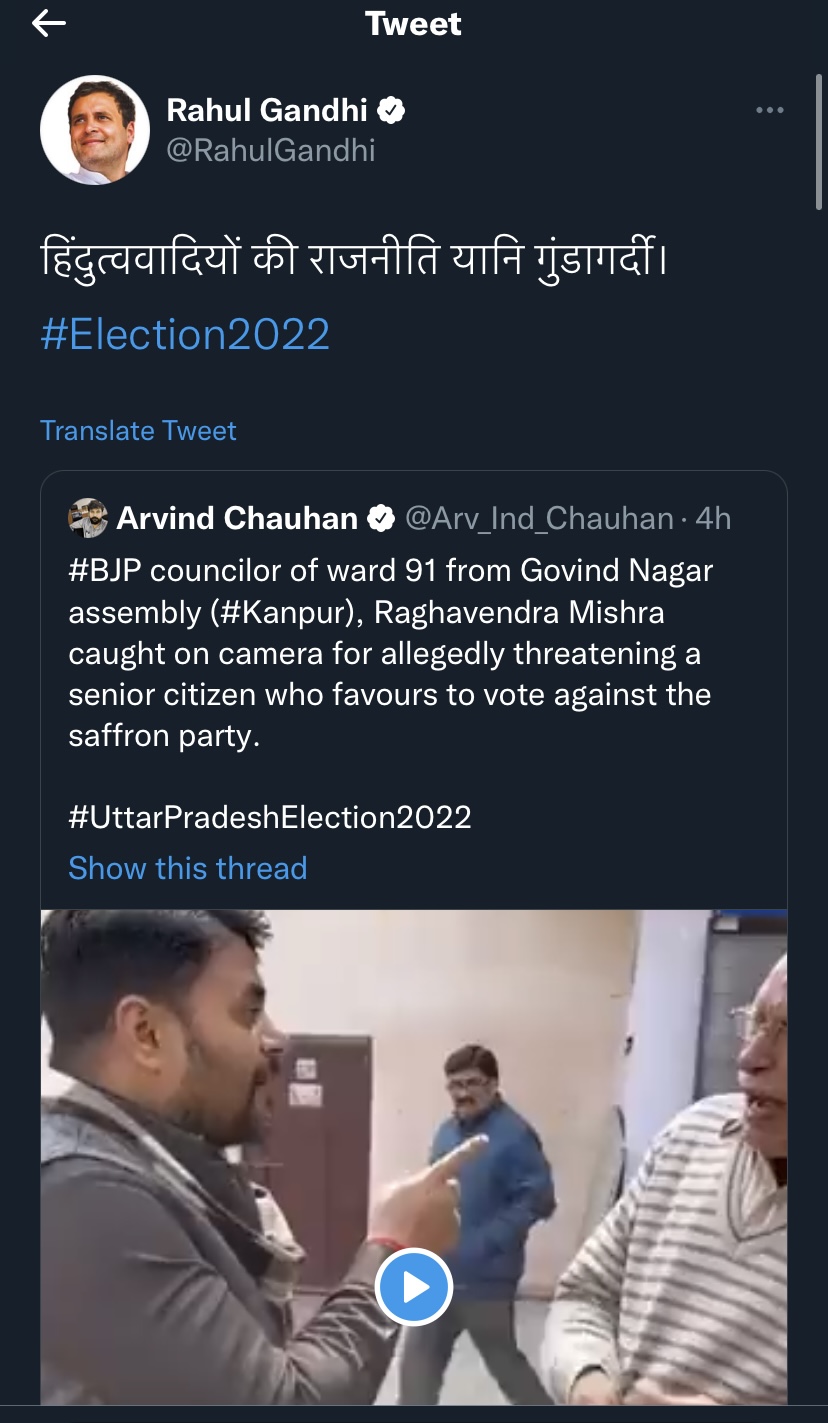Viewport: 828px width, 1423px height.
Task: Click Arvind Chauhan's small avatar
Action: point(87,518)
